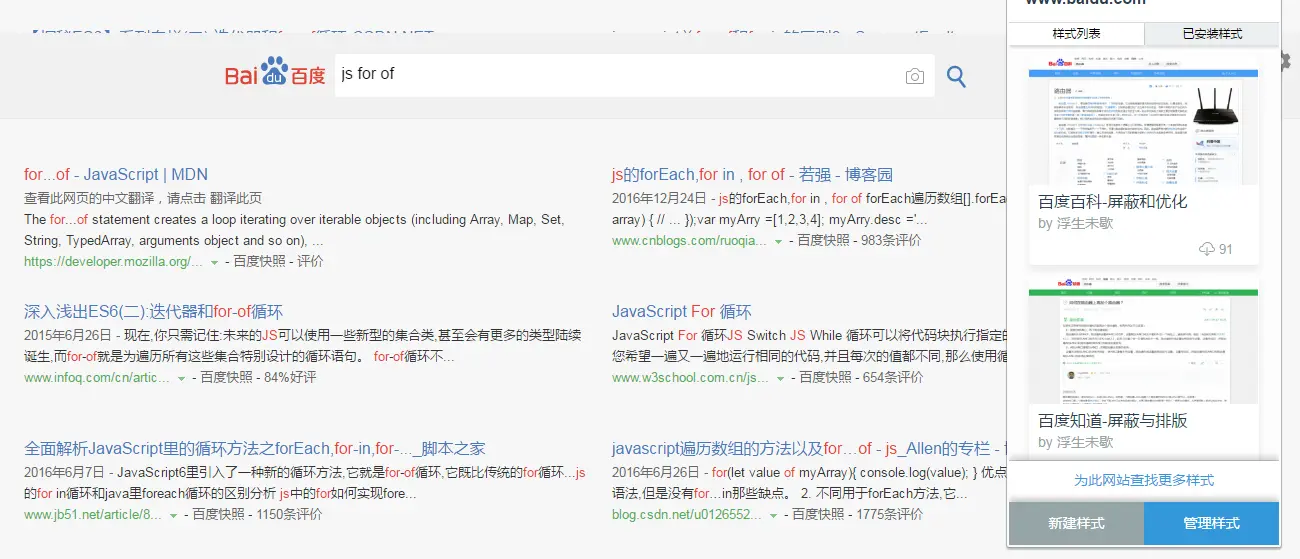Expand dropdown arrow next to www.w3school.com.cn URL
This screenshot has width=1300, height=559.
[x=780, y=379]
